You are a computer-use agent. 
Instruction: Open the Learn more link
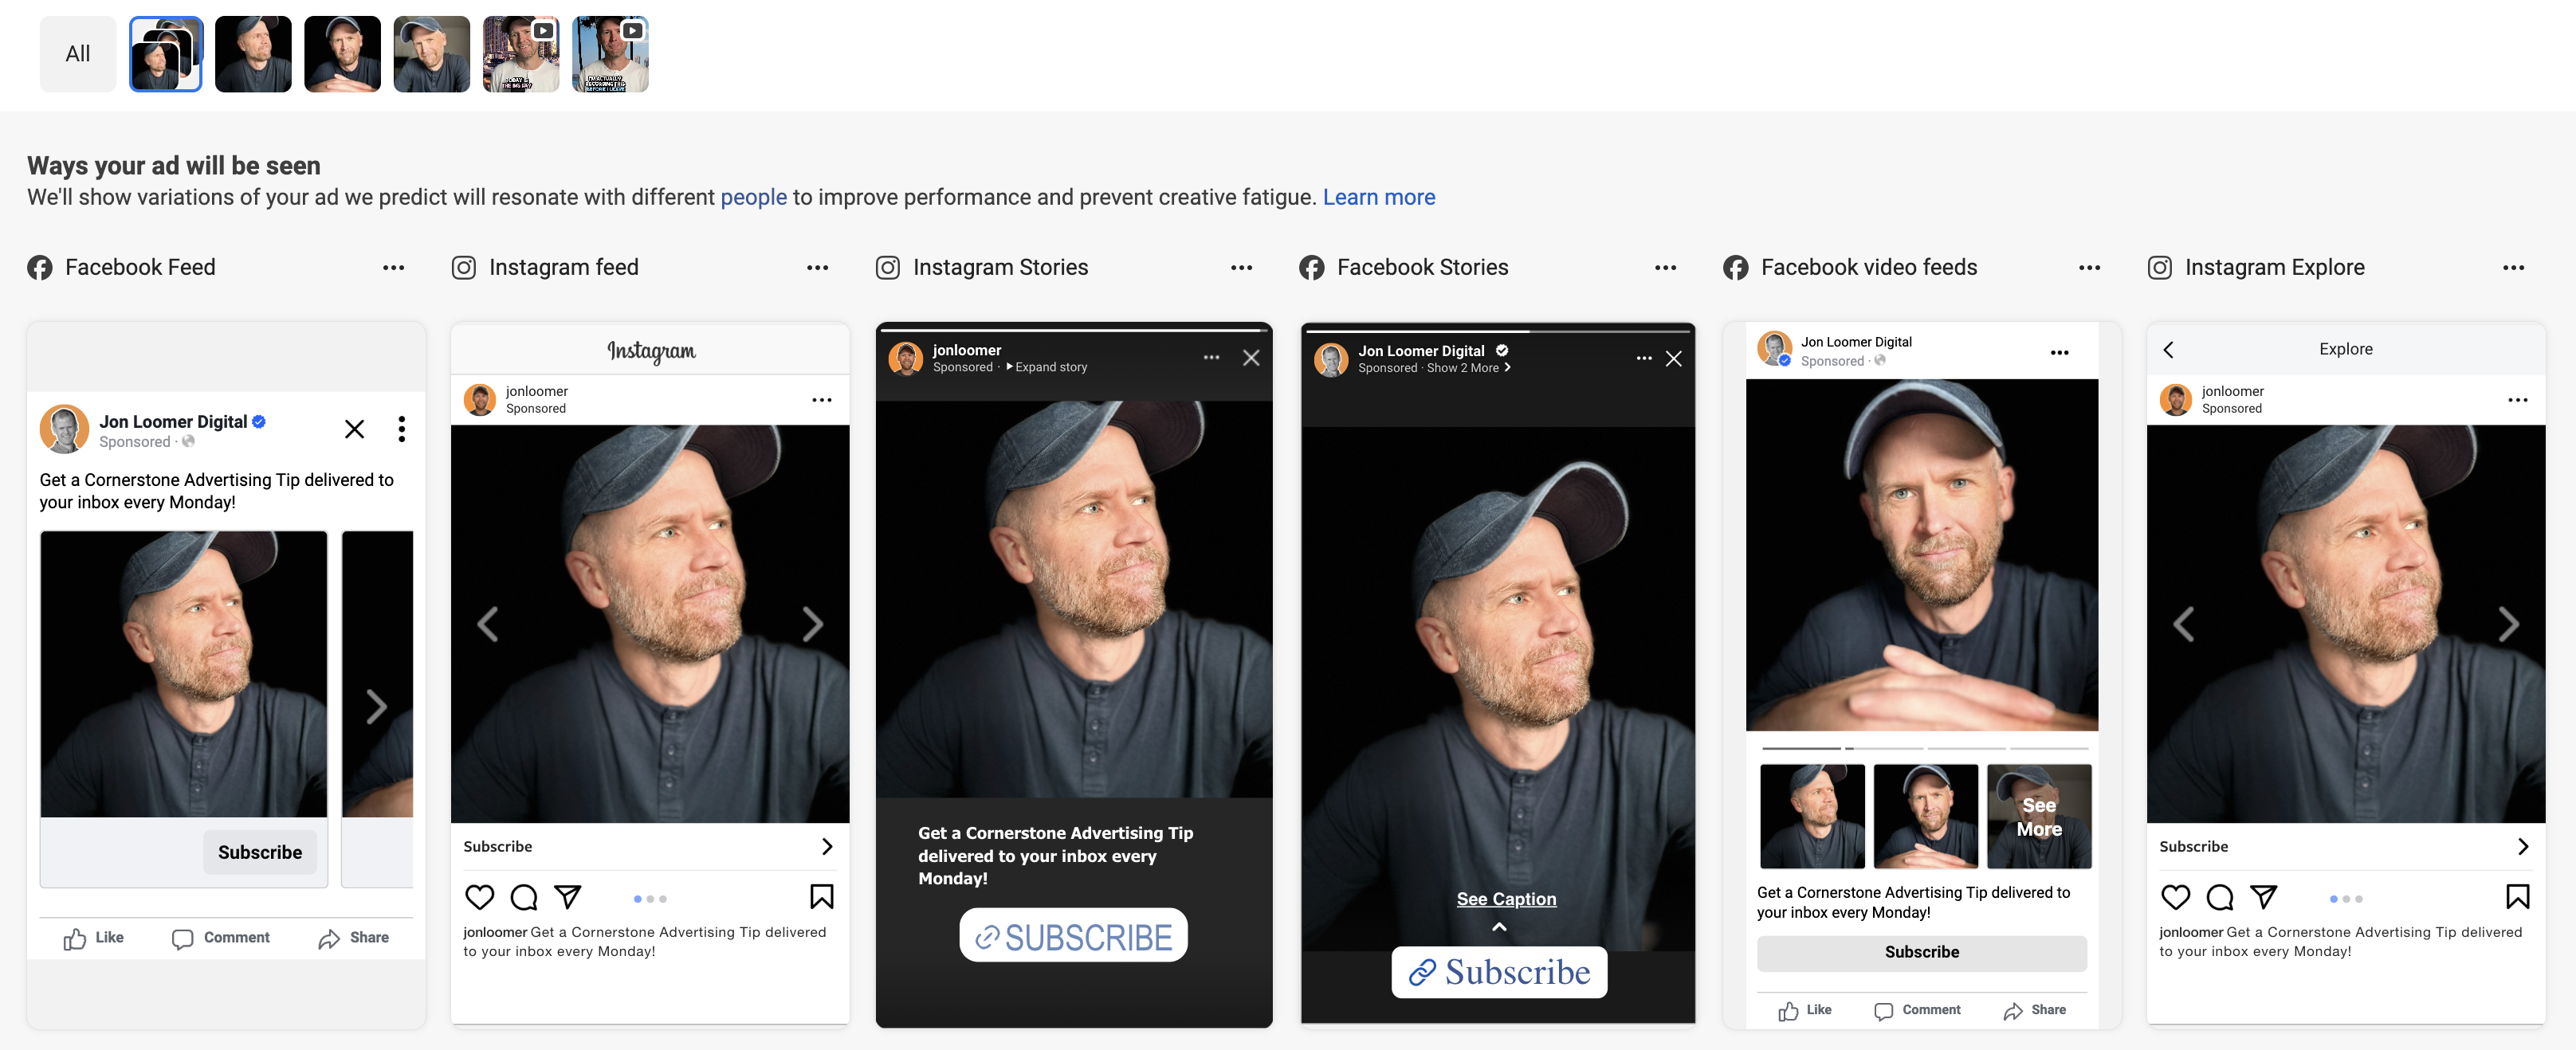[1379, 197]
